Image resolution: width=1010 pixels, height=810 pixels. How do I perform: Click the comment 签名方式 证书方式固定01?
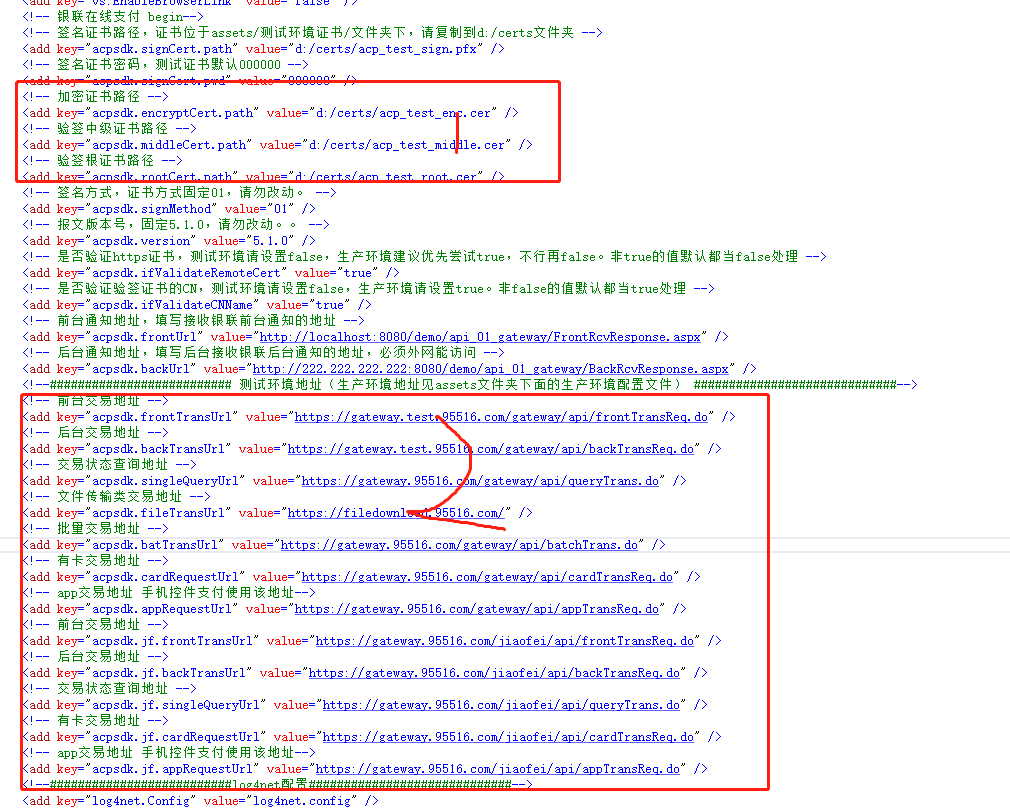coord(179,193)
